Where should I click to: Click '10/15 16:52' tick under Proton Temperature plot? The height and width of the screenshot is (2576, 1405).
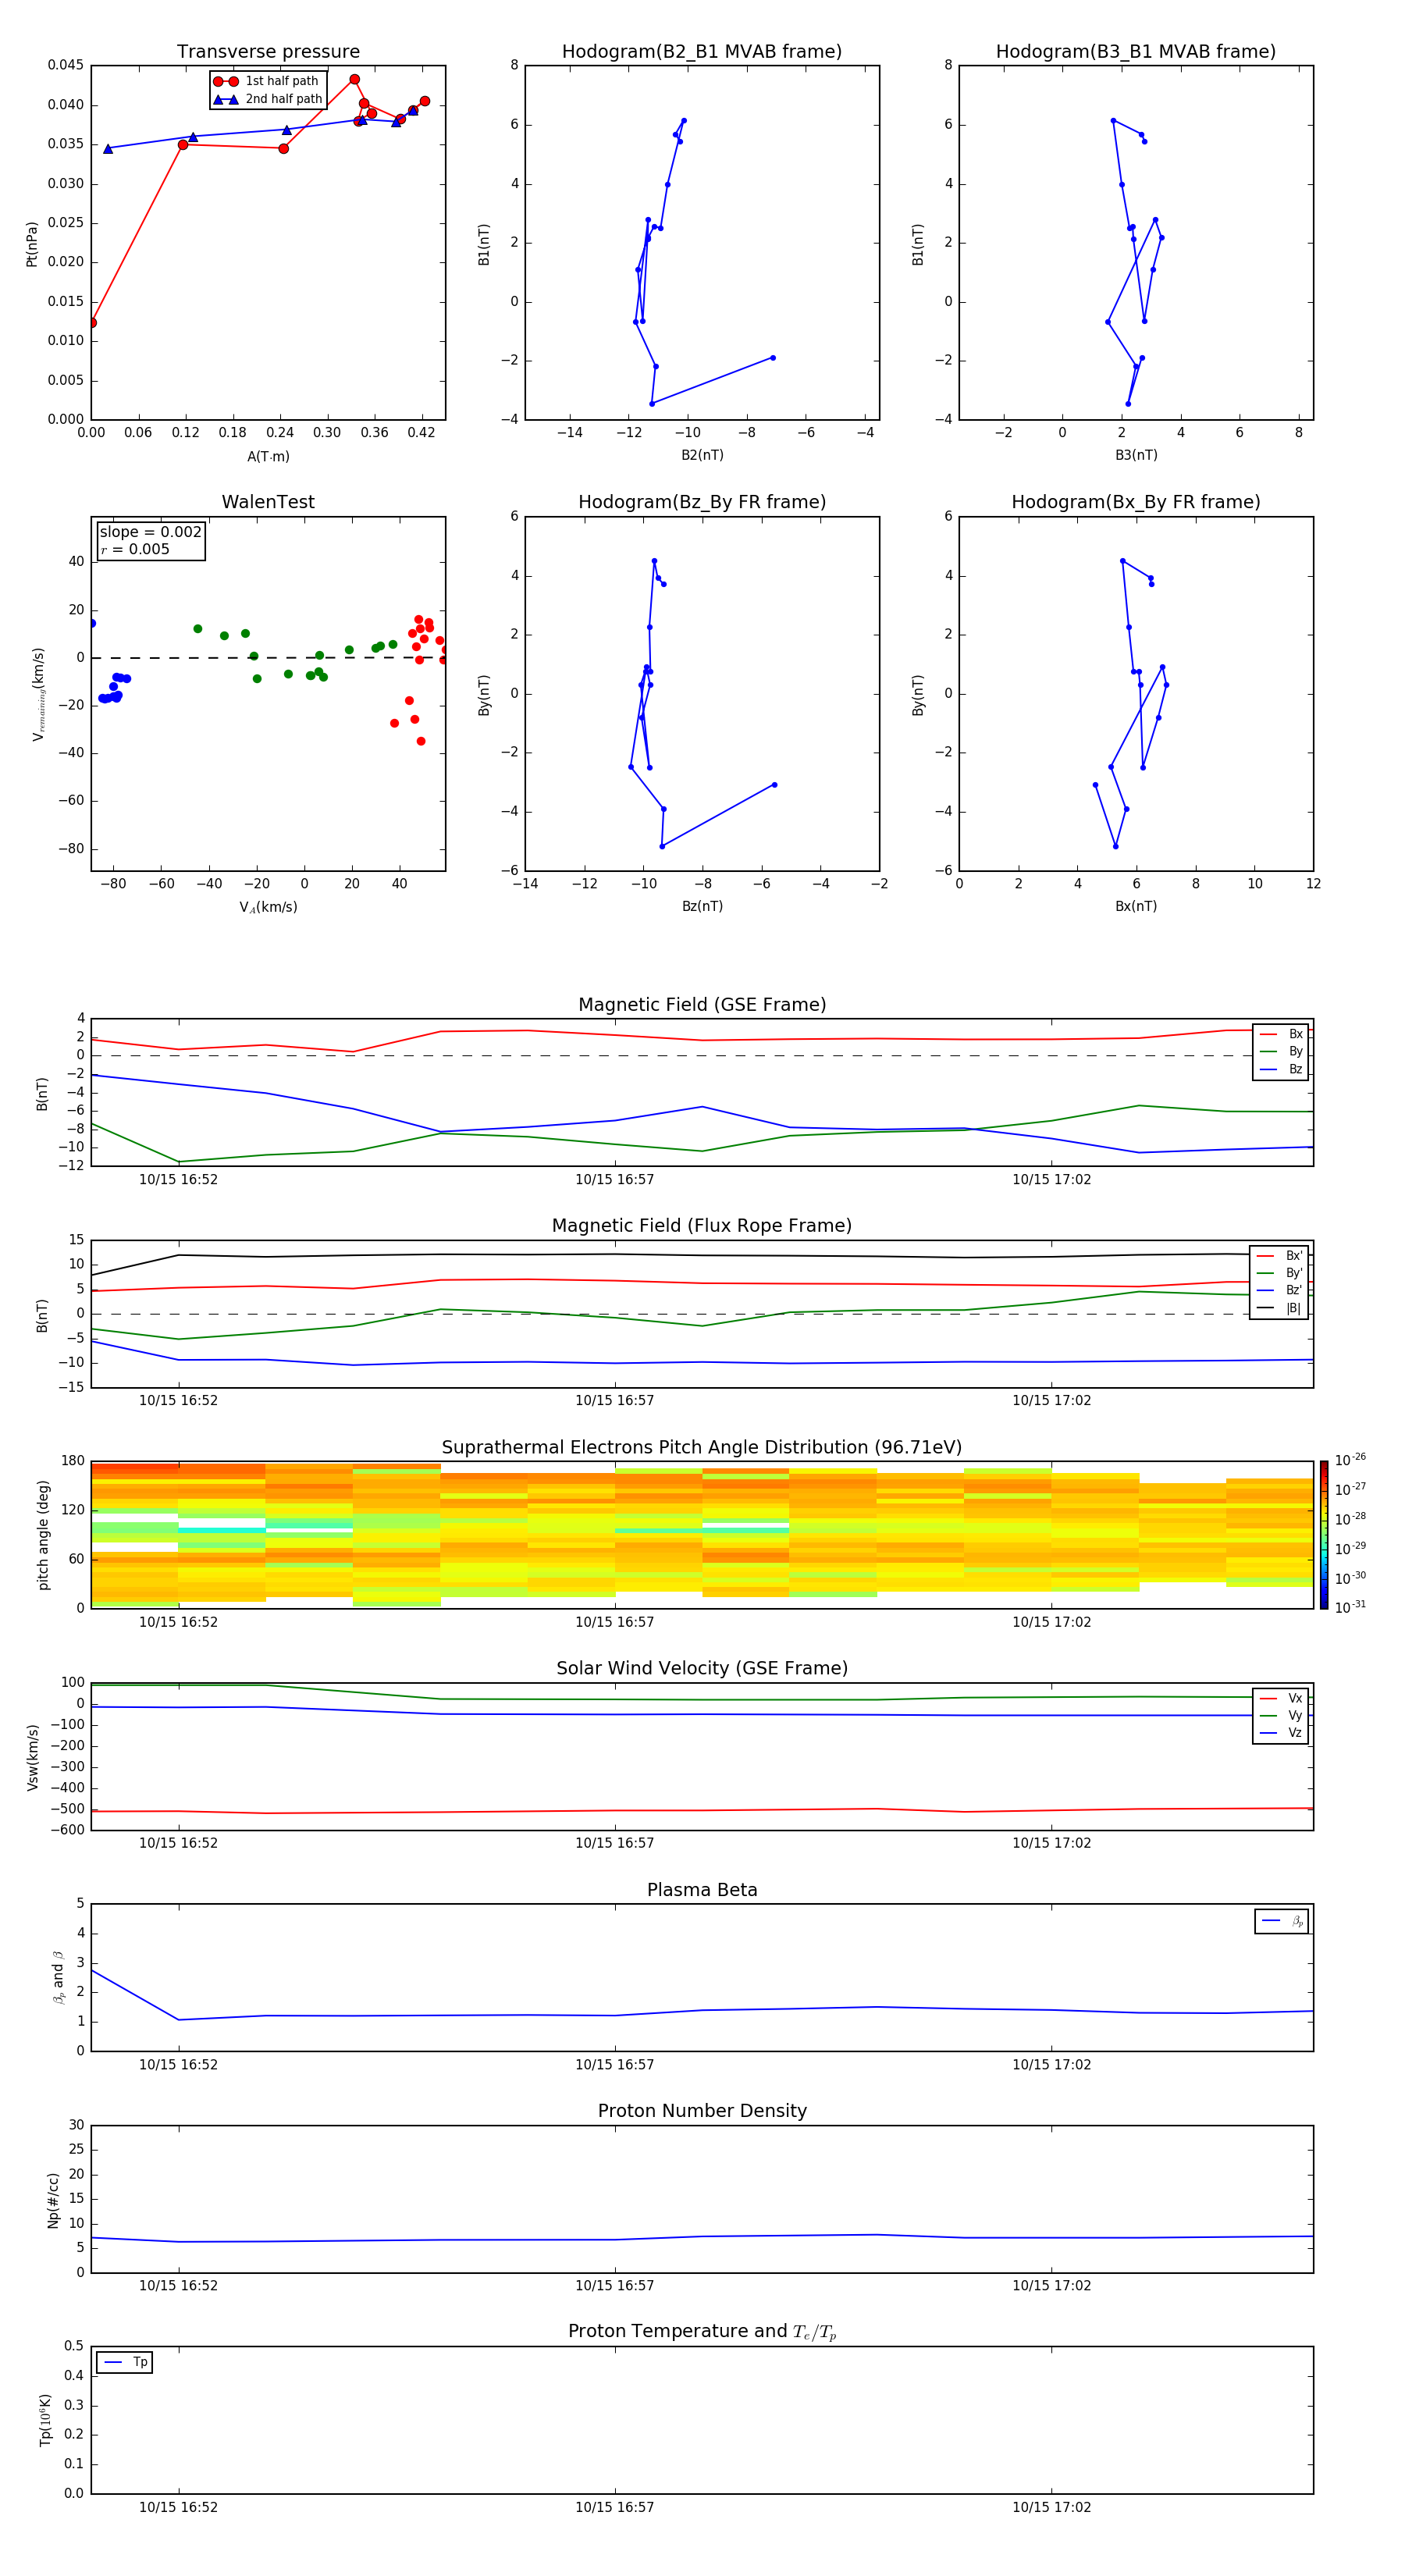coord(178,2507)
